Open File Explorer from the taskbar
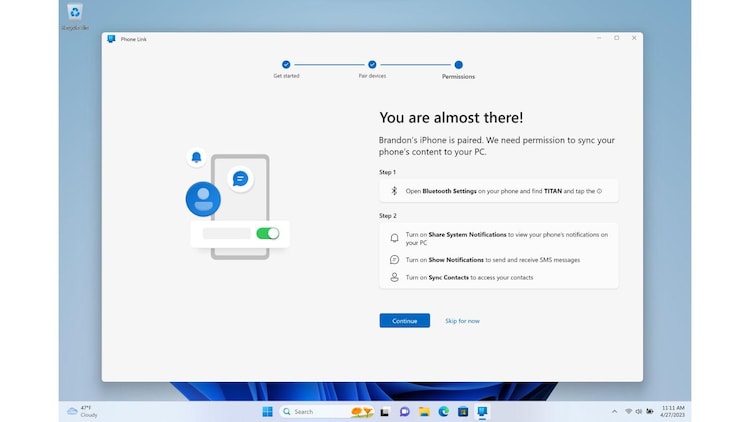The image size is (750, 422). [424, 411]
